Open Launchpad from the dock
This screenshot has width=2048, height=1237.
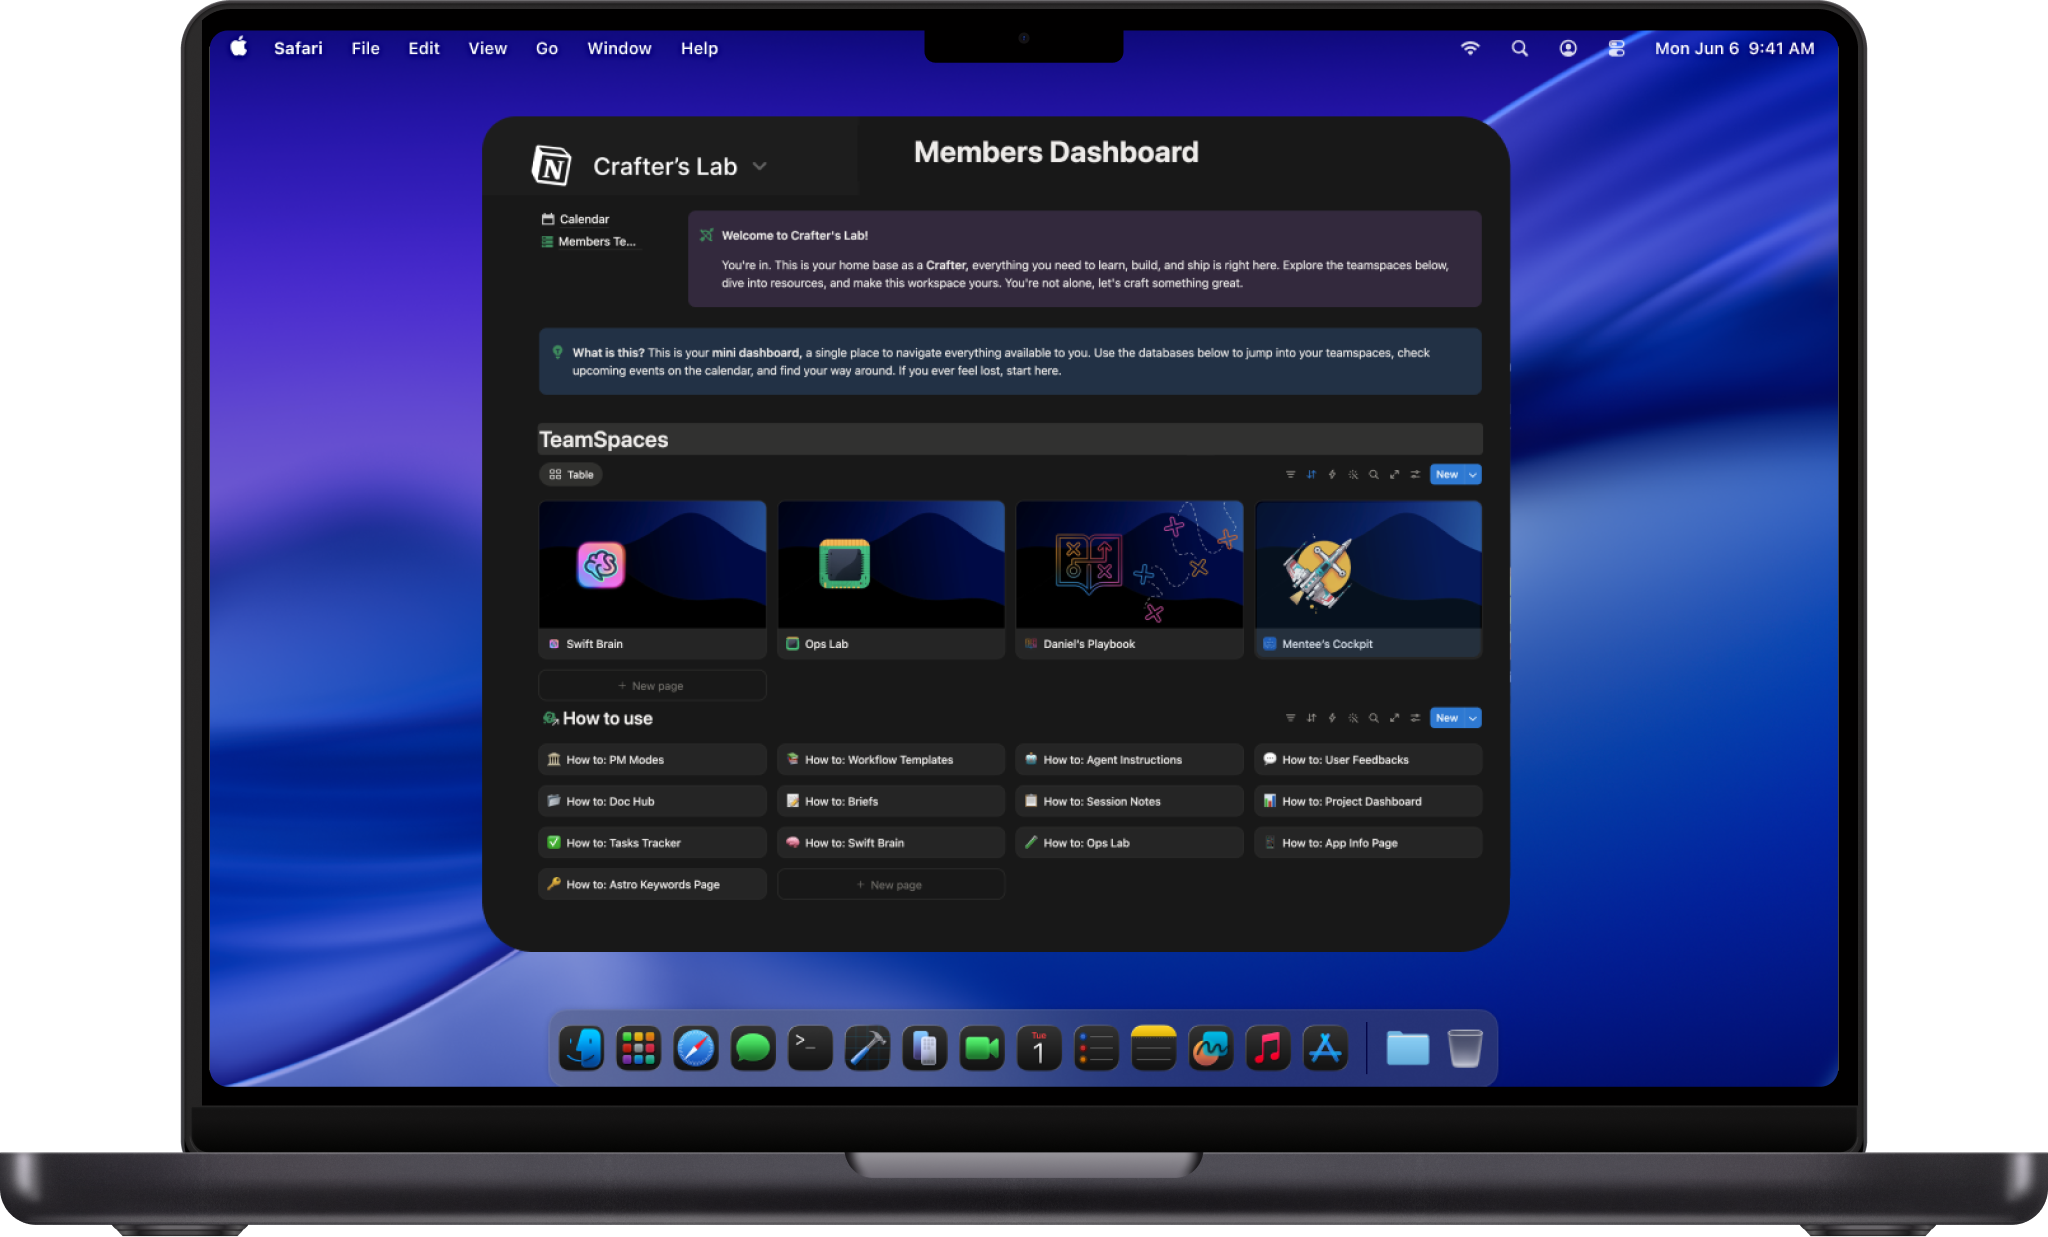click(638, 1048)
